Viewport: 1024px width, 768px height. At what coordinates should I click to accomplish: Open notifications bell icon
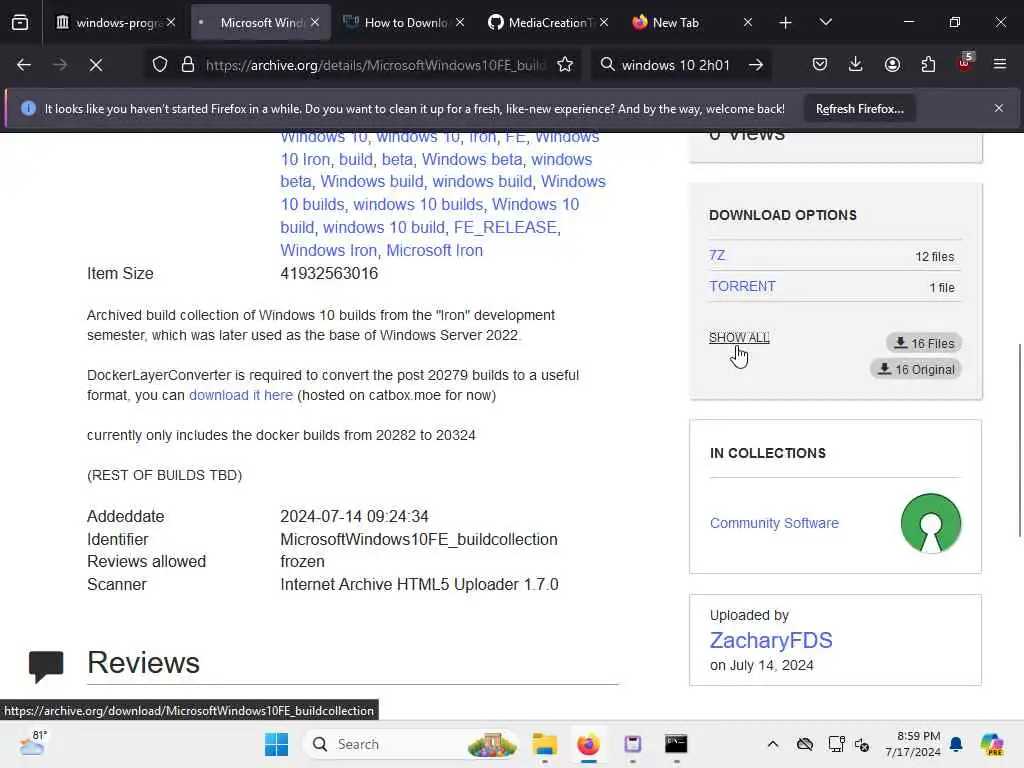[956, 744]
